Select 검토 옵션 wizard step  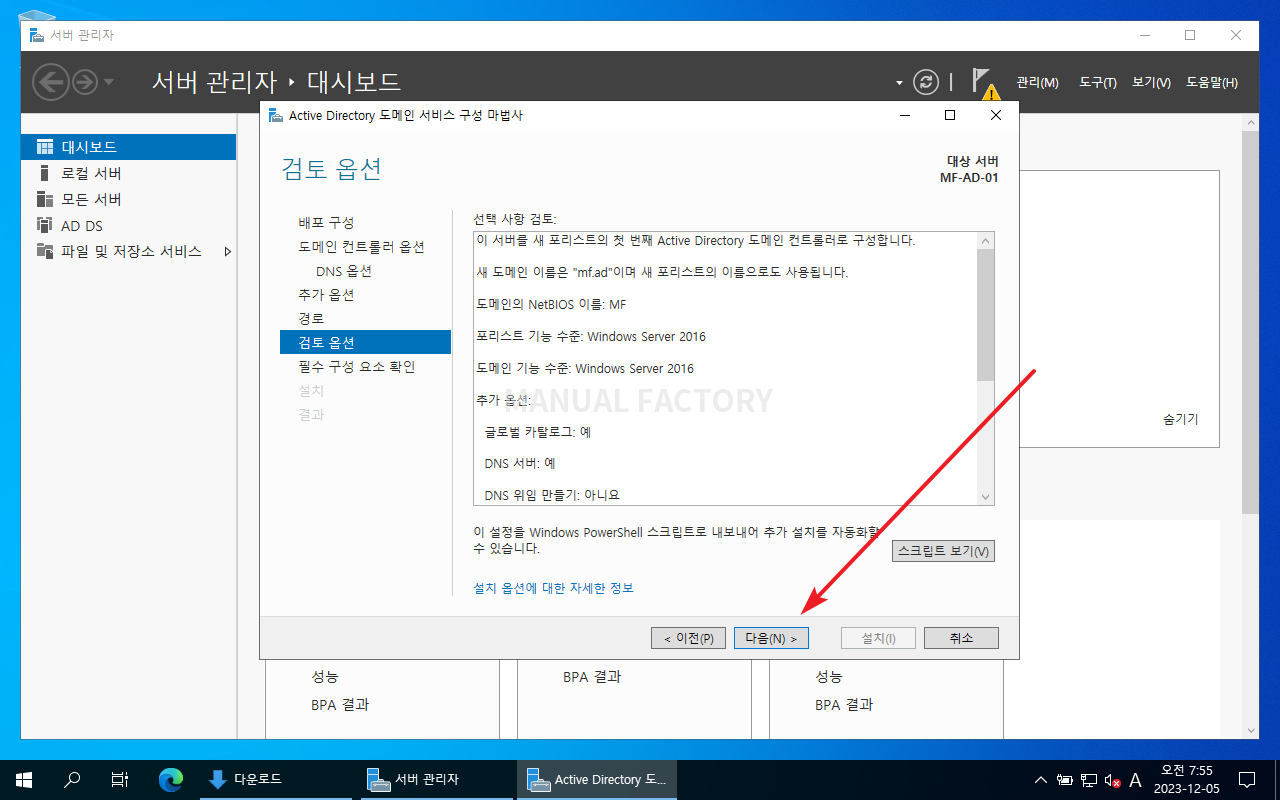365,343
